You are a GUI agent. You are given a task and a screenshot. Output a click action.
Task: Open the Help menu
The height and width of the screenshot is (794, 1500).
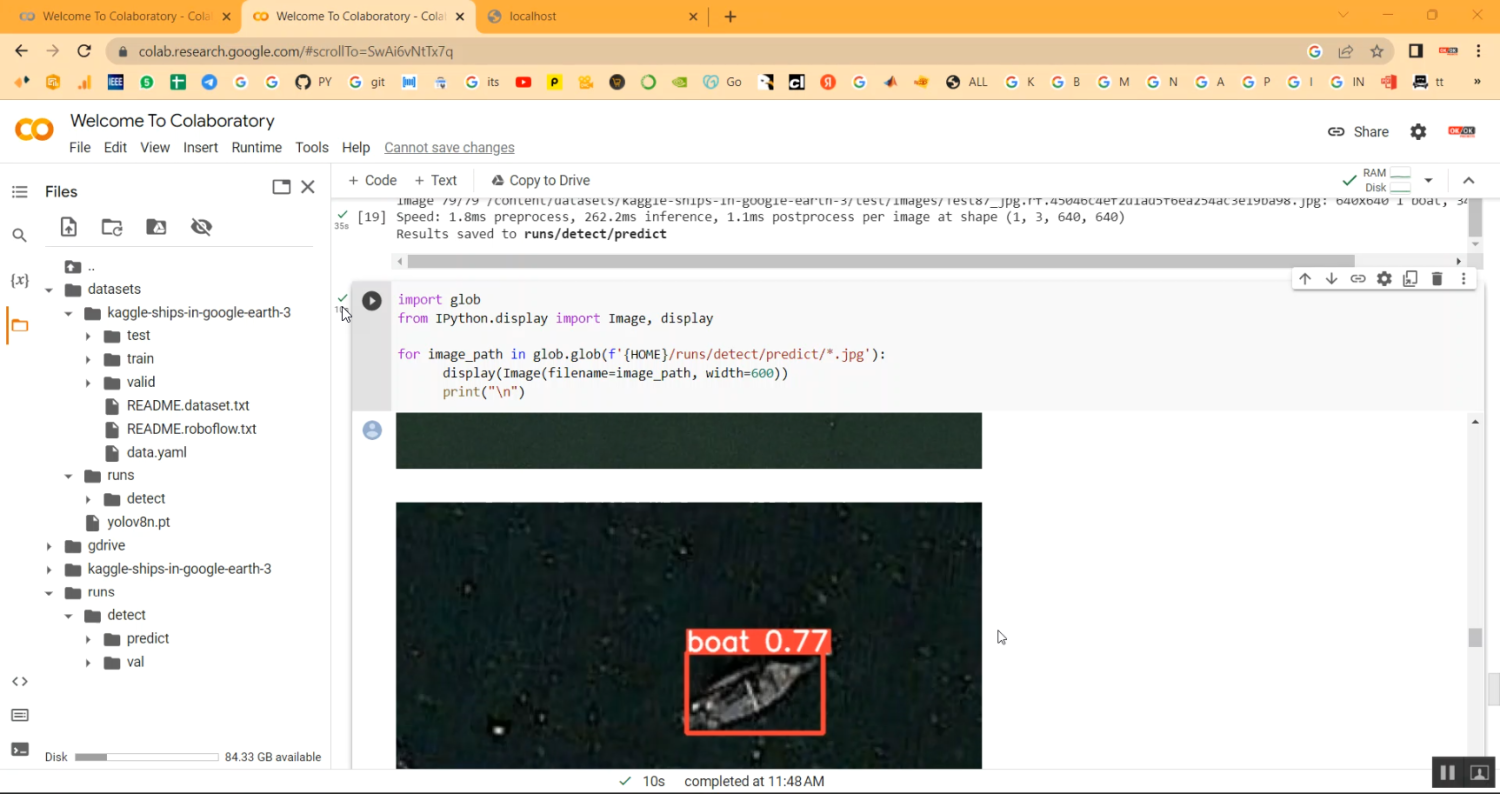coord(356,147)
